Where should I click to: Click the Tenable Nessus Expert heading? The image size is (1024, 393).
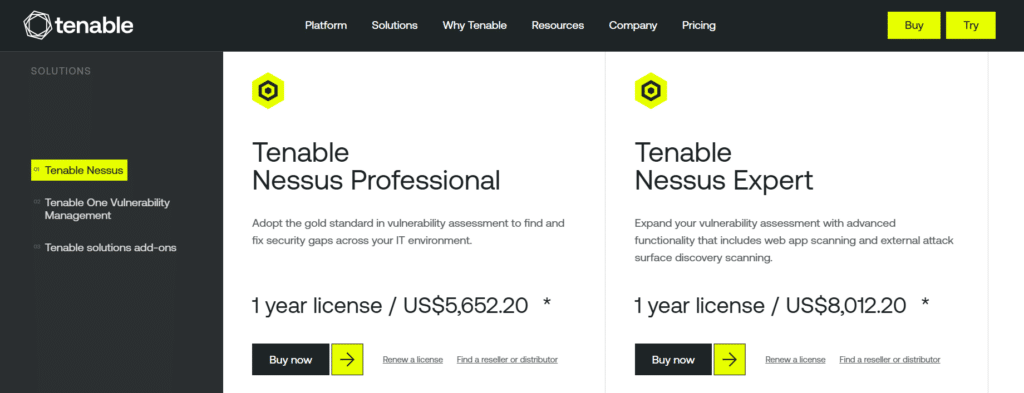tap(724, 166)
